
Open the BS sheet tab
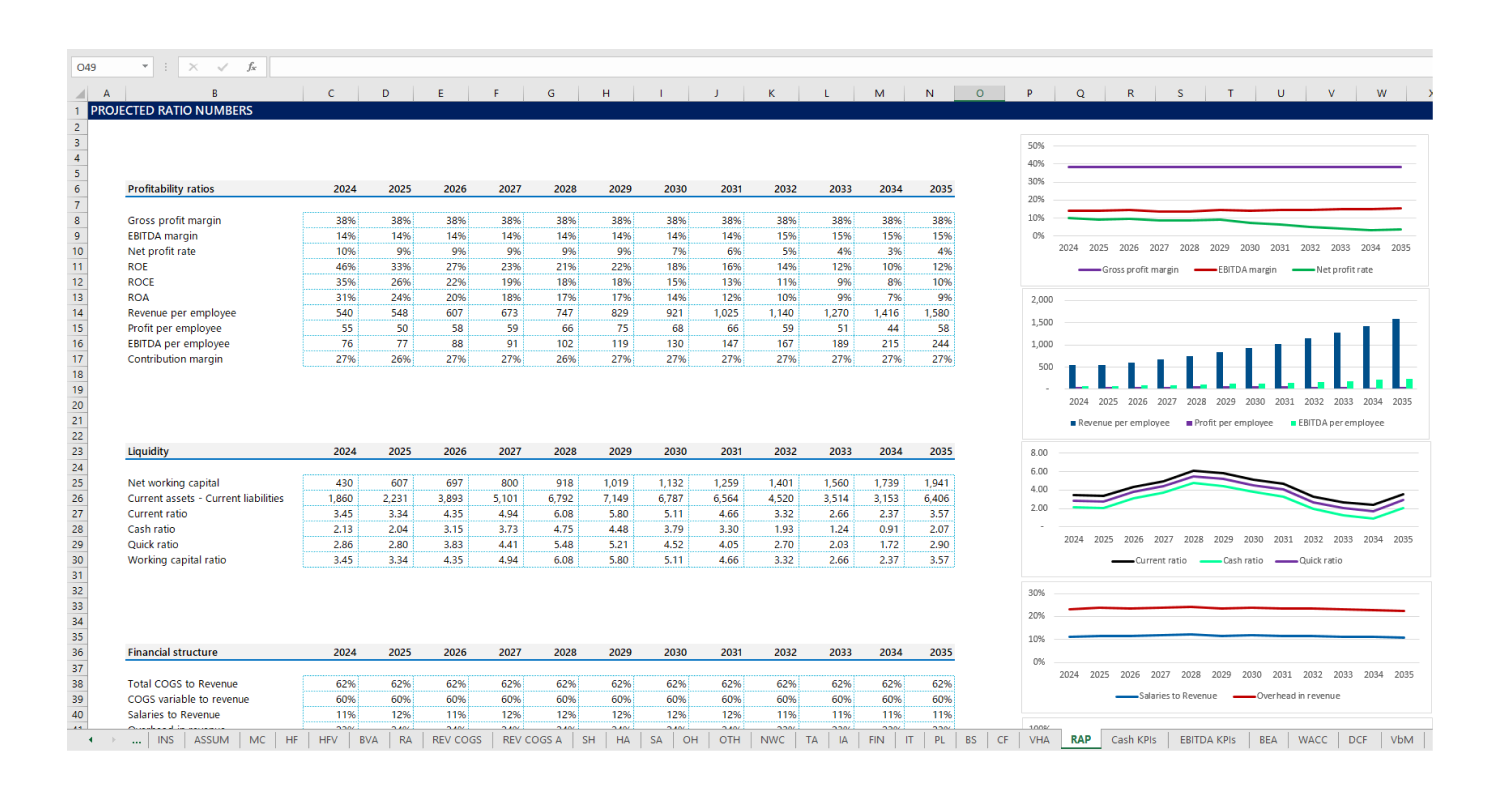pyautogui.click(x=970, y=740)
